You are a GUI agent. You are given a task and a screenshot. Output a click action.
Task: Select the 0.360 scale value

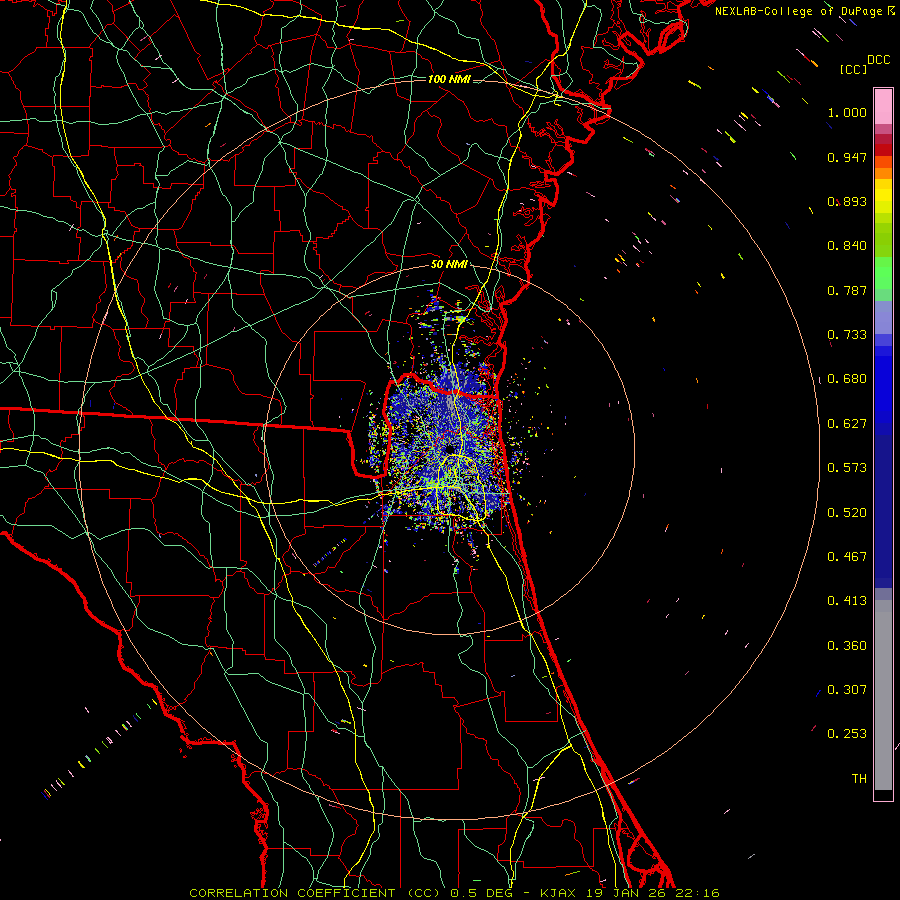point(847,646)
